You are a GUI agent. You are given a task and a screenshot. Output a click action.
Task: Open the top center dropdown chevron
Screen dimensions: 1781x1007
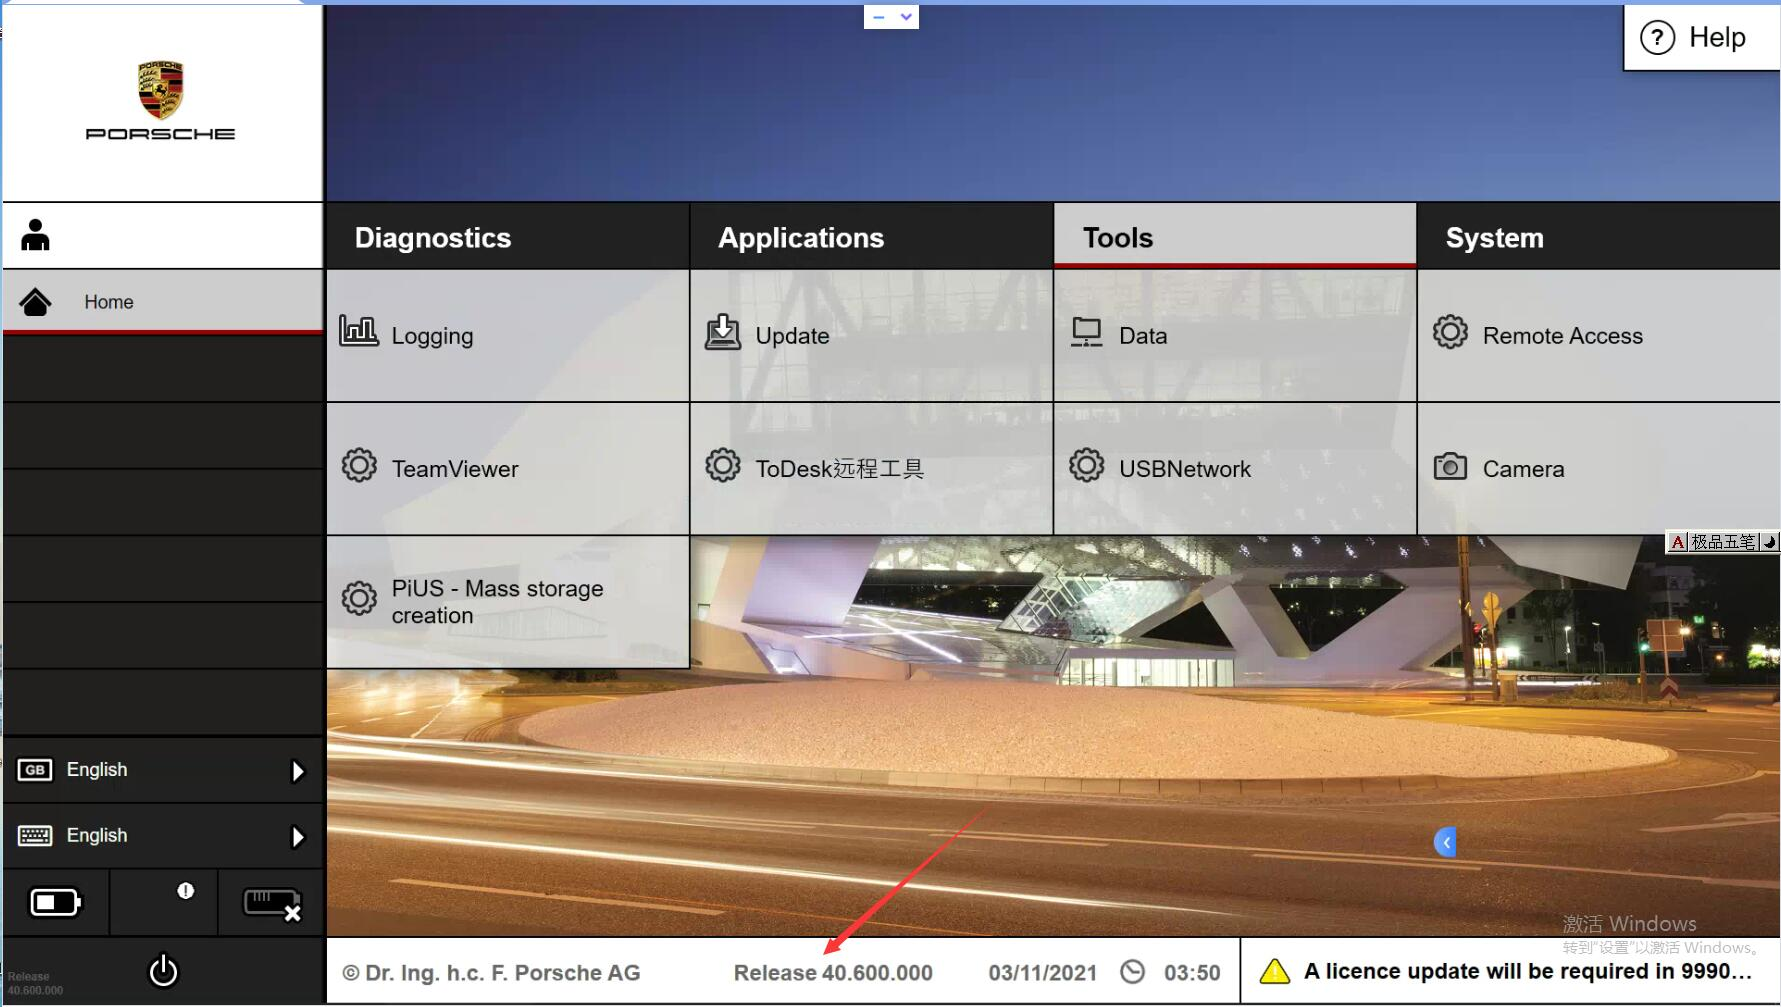pos(906,17)
